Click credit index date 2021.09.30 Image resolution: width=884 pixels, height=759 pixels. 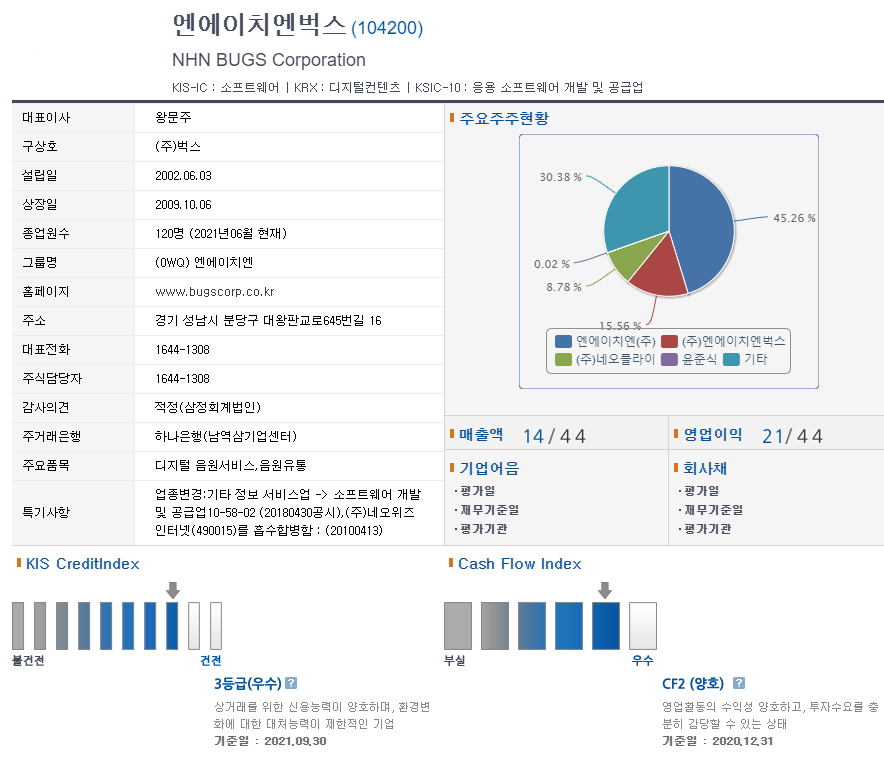(295, 741)
